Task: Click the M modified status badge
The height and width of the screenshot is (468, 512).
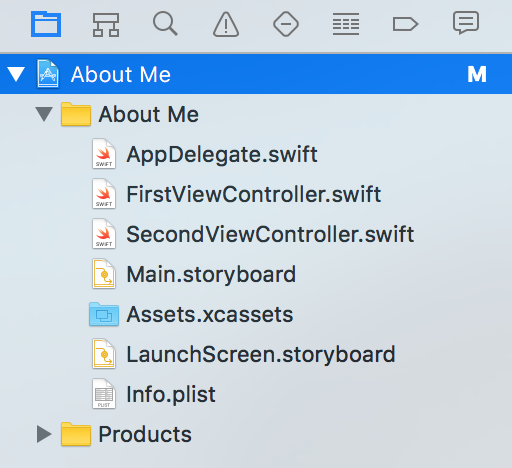Action: (477, 74)
